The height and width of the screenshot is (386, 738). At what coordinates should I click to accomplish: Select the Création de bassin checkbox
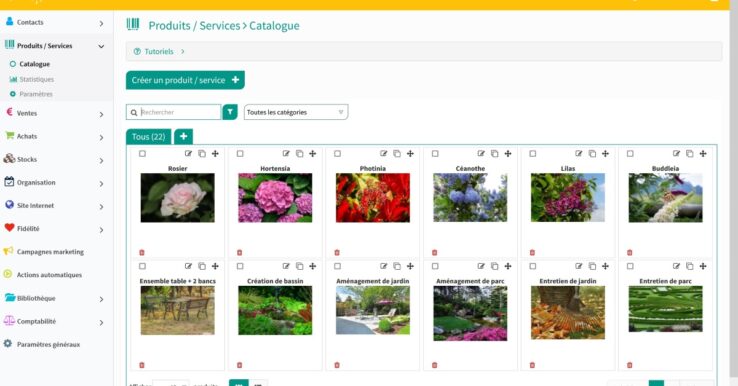pos(240,266)
